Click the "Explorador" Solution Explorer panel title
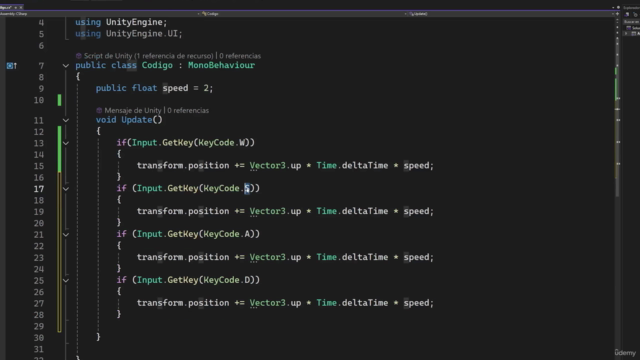The width and height of the screenshot is (640, 360). (x=631, y=7)
